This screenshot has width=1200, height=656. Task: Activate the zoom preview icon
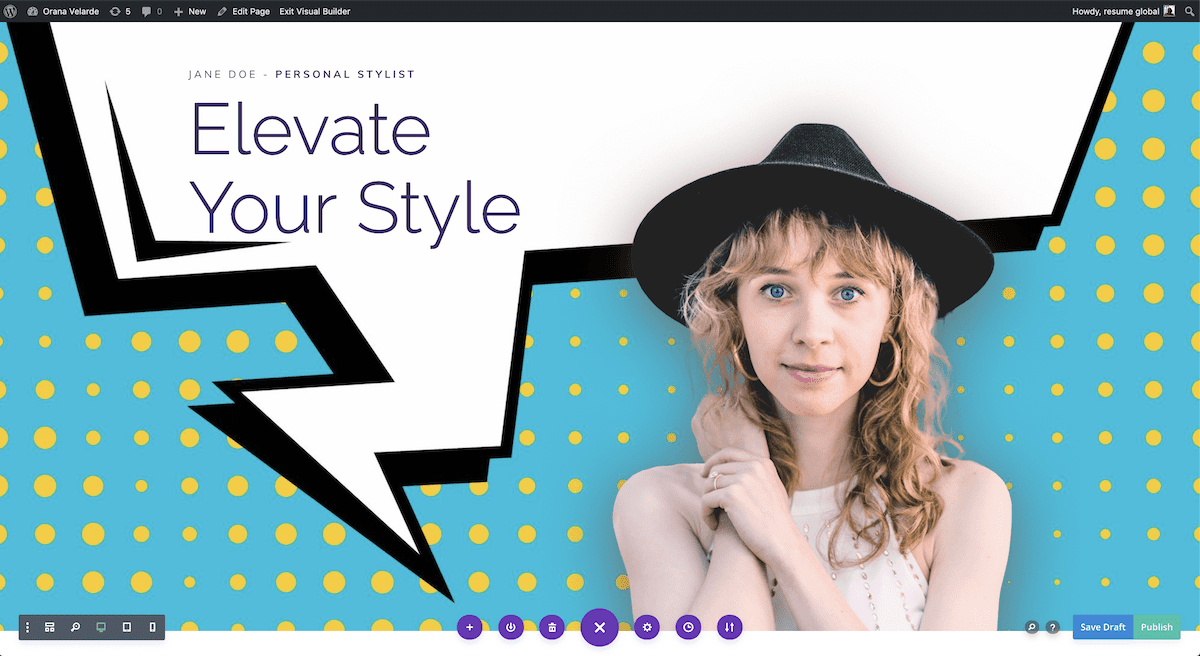[x=74, y=627]
